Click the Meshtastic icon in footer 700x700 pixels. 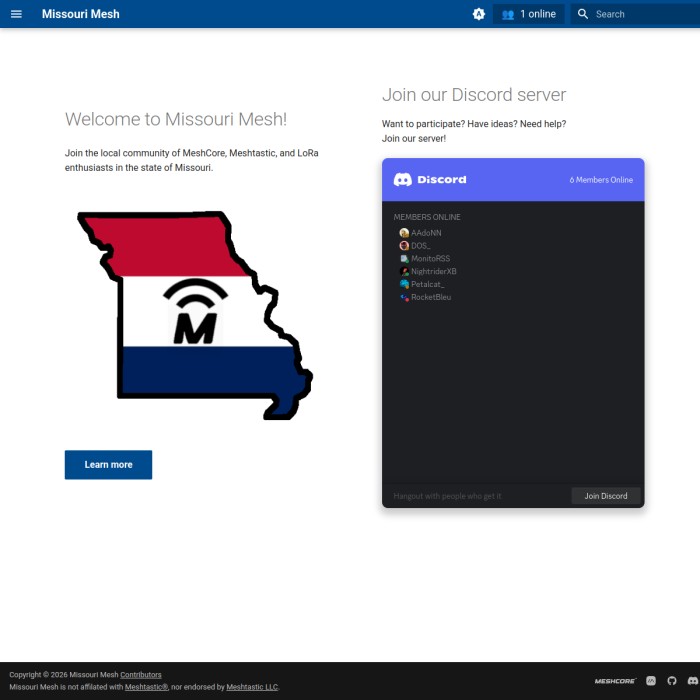coord(651,681)
